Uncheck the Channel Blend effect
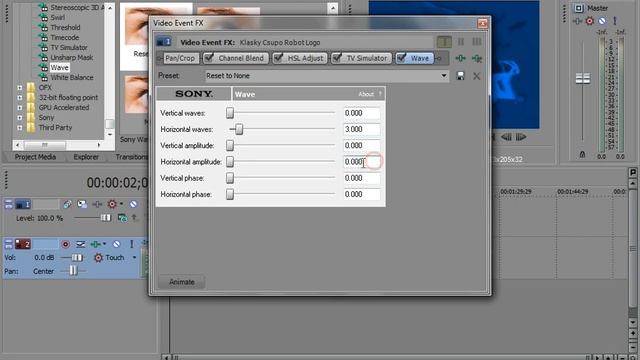This screenshot has width=640, height=360. (x=209, y=58)
